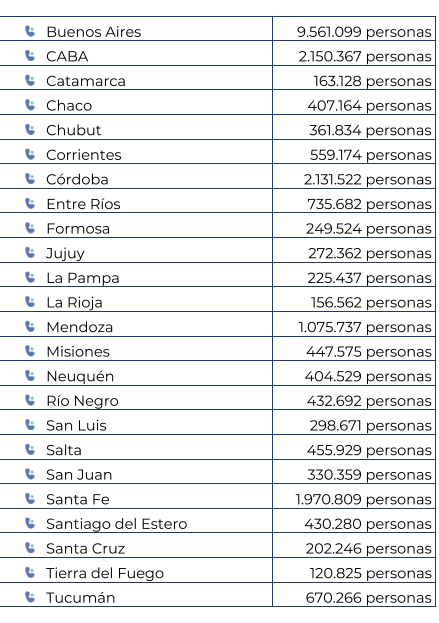439x623 pixels.
Task: Click the Santiago del Estero label
Action: click(x=117, y=524)
